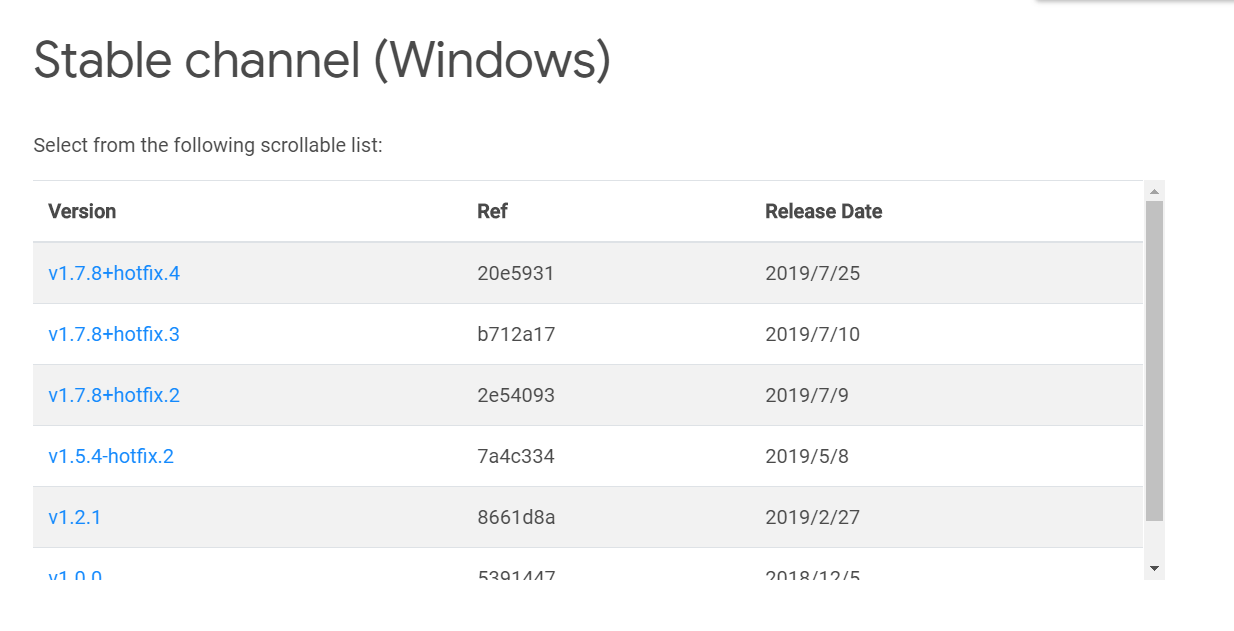Screen dimensions: 1234x631
Task: Select the b712a17 ref cell
Action: pos(516,334)
